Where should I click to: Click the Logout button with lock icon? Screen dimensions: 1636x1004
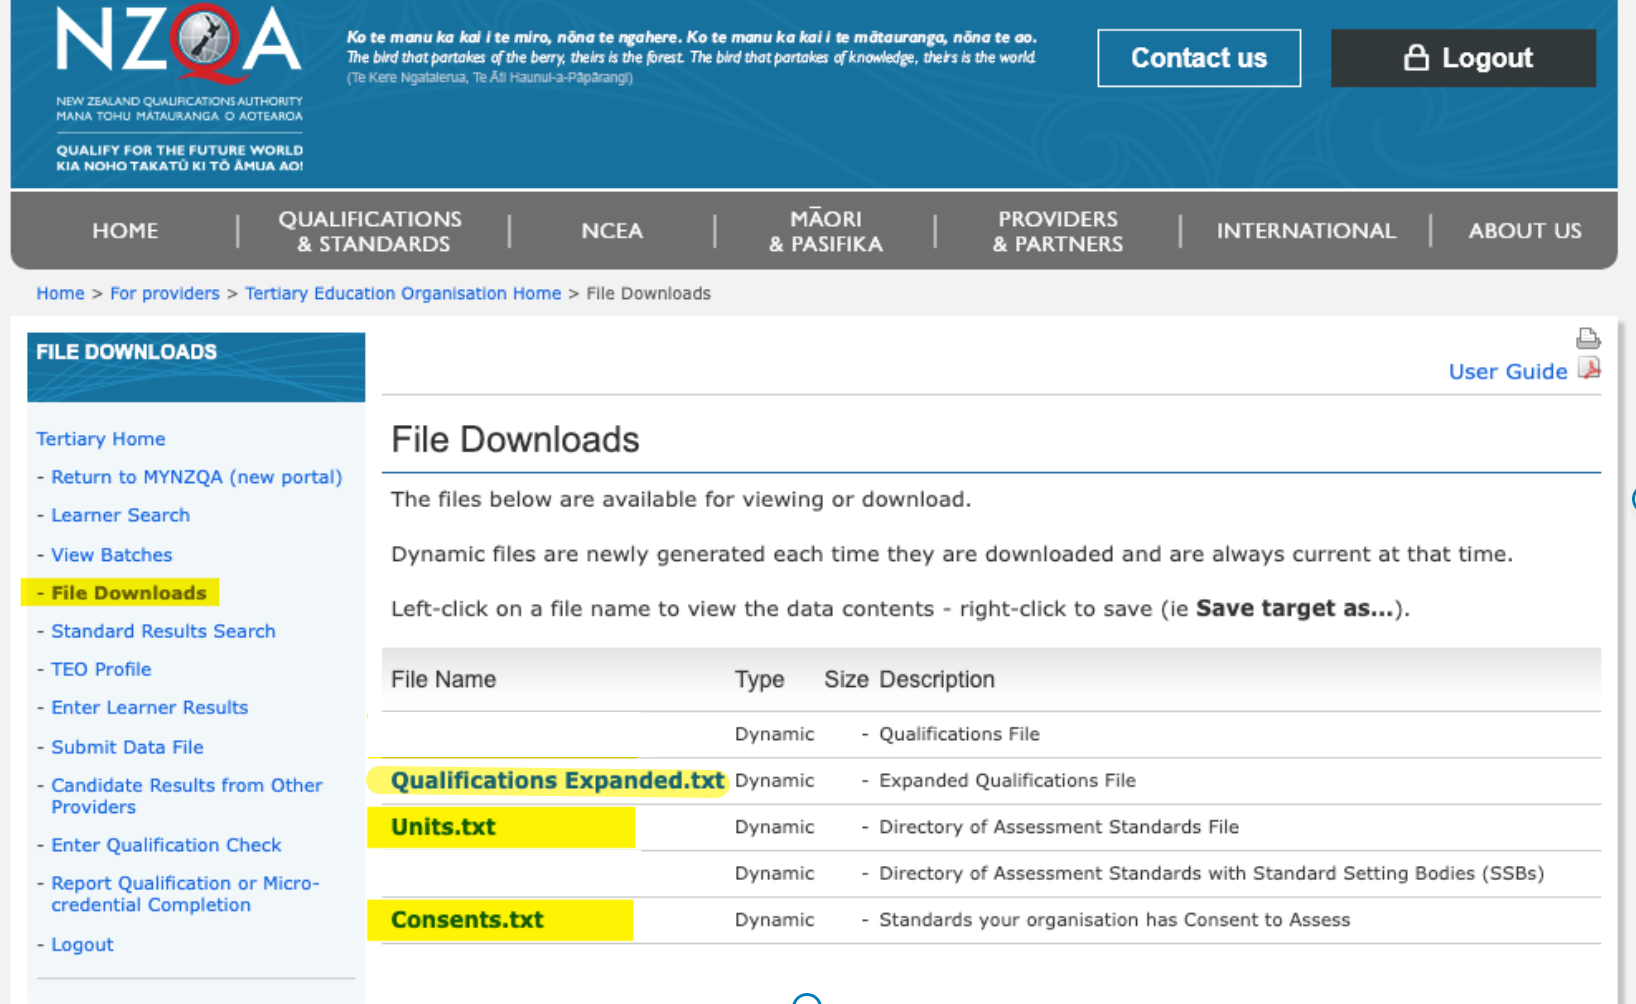tap(1463, 58)
